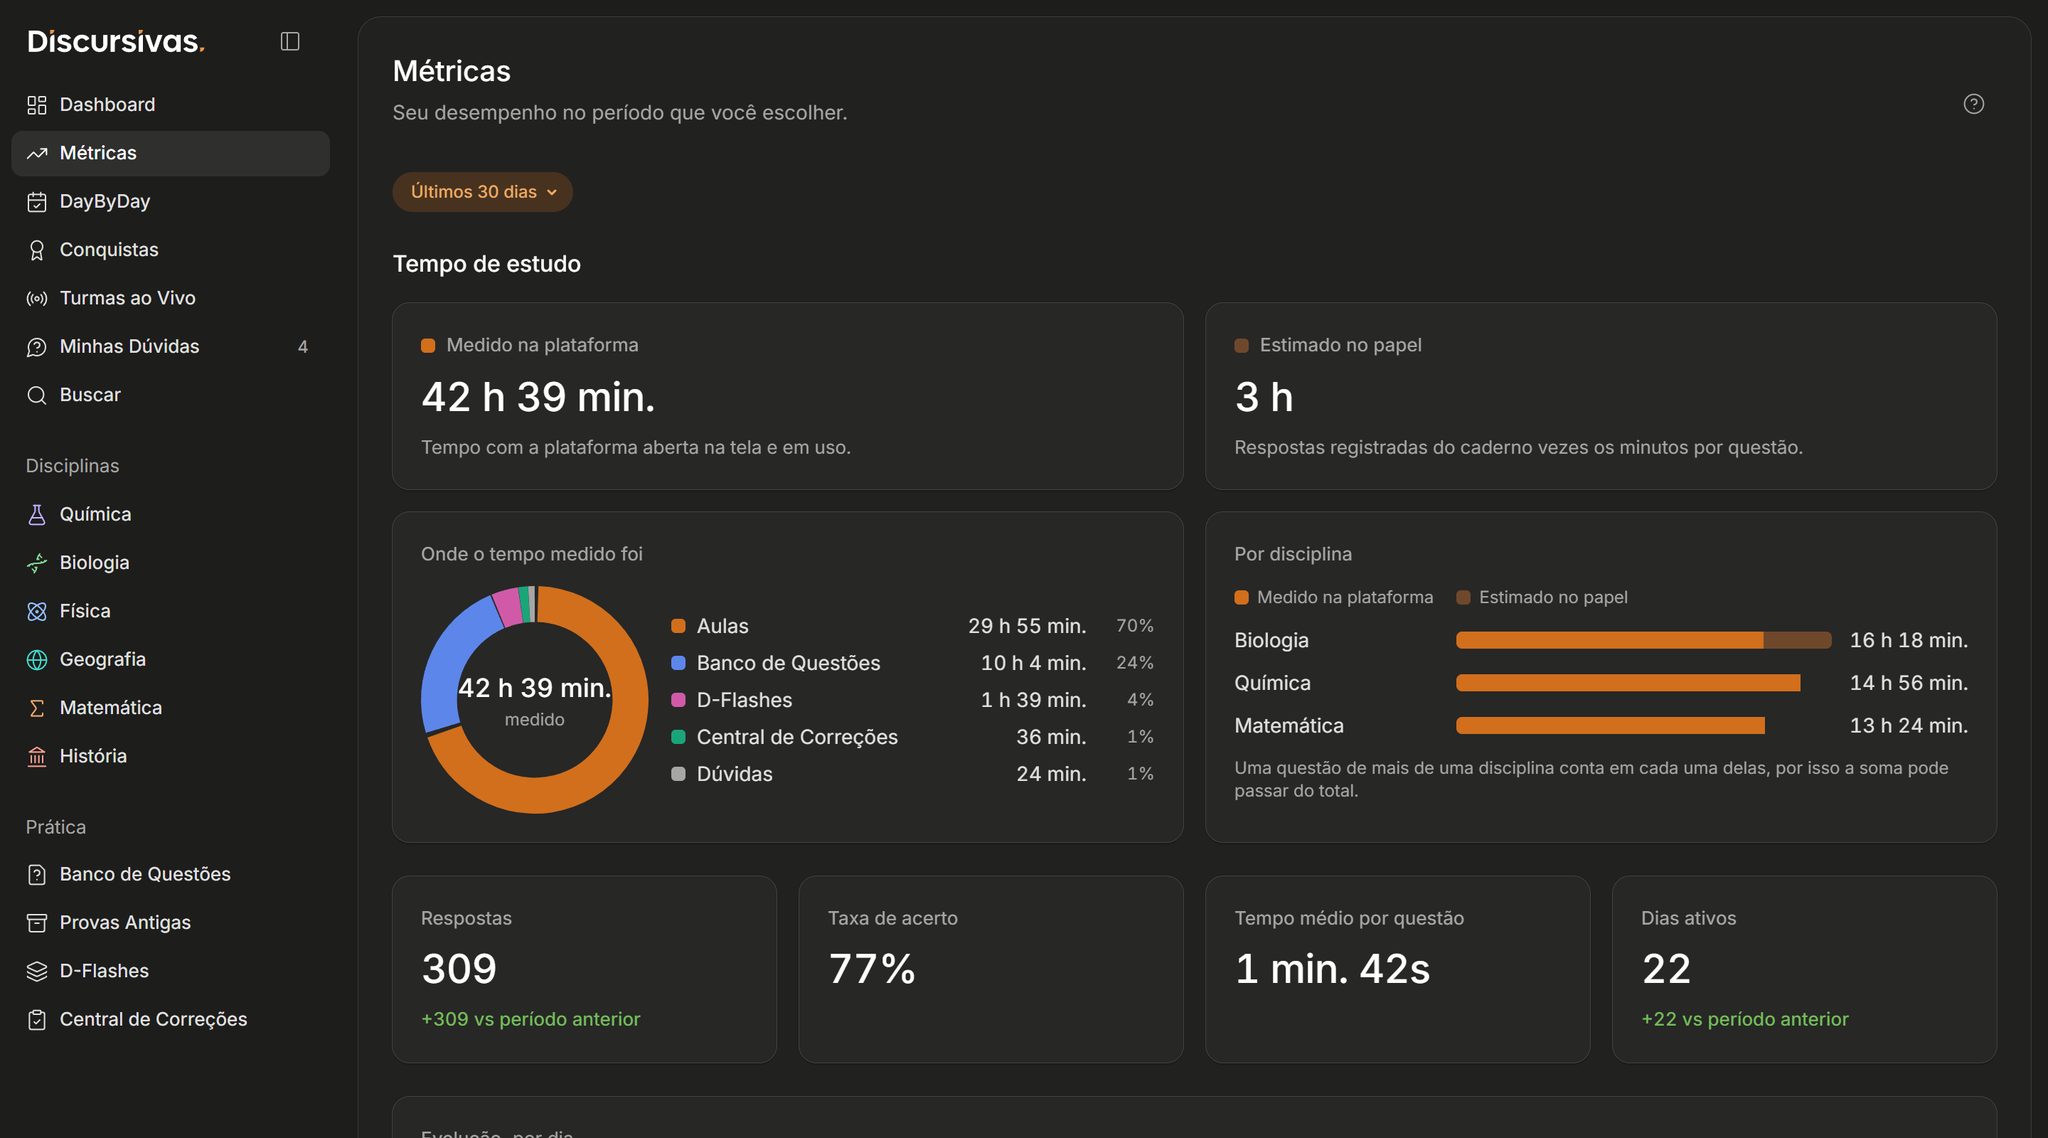This screenshot has width=2048, height=1138.
Task: Click the Matemática sigma icon
Action: 37,708
